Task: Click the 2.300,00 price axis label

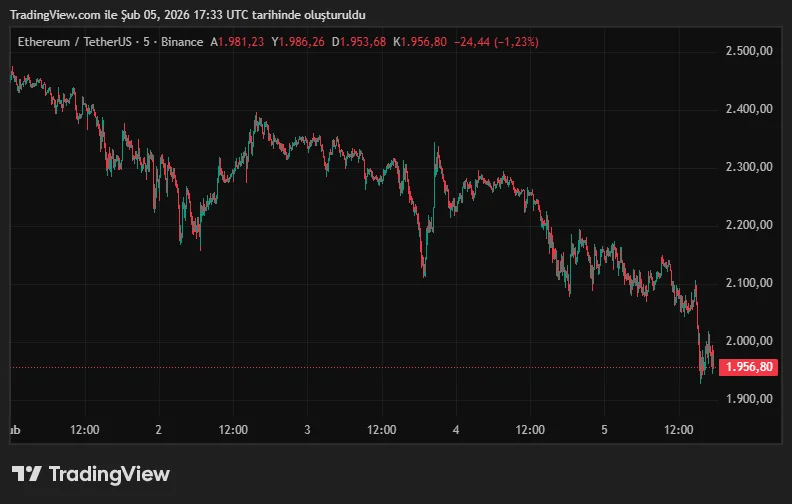Action: pyautogui.click(x=748, y=167)
